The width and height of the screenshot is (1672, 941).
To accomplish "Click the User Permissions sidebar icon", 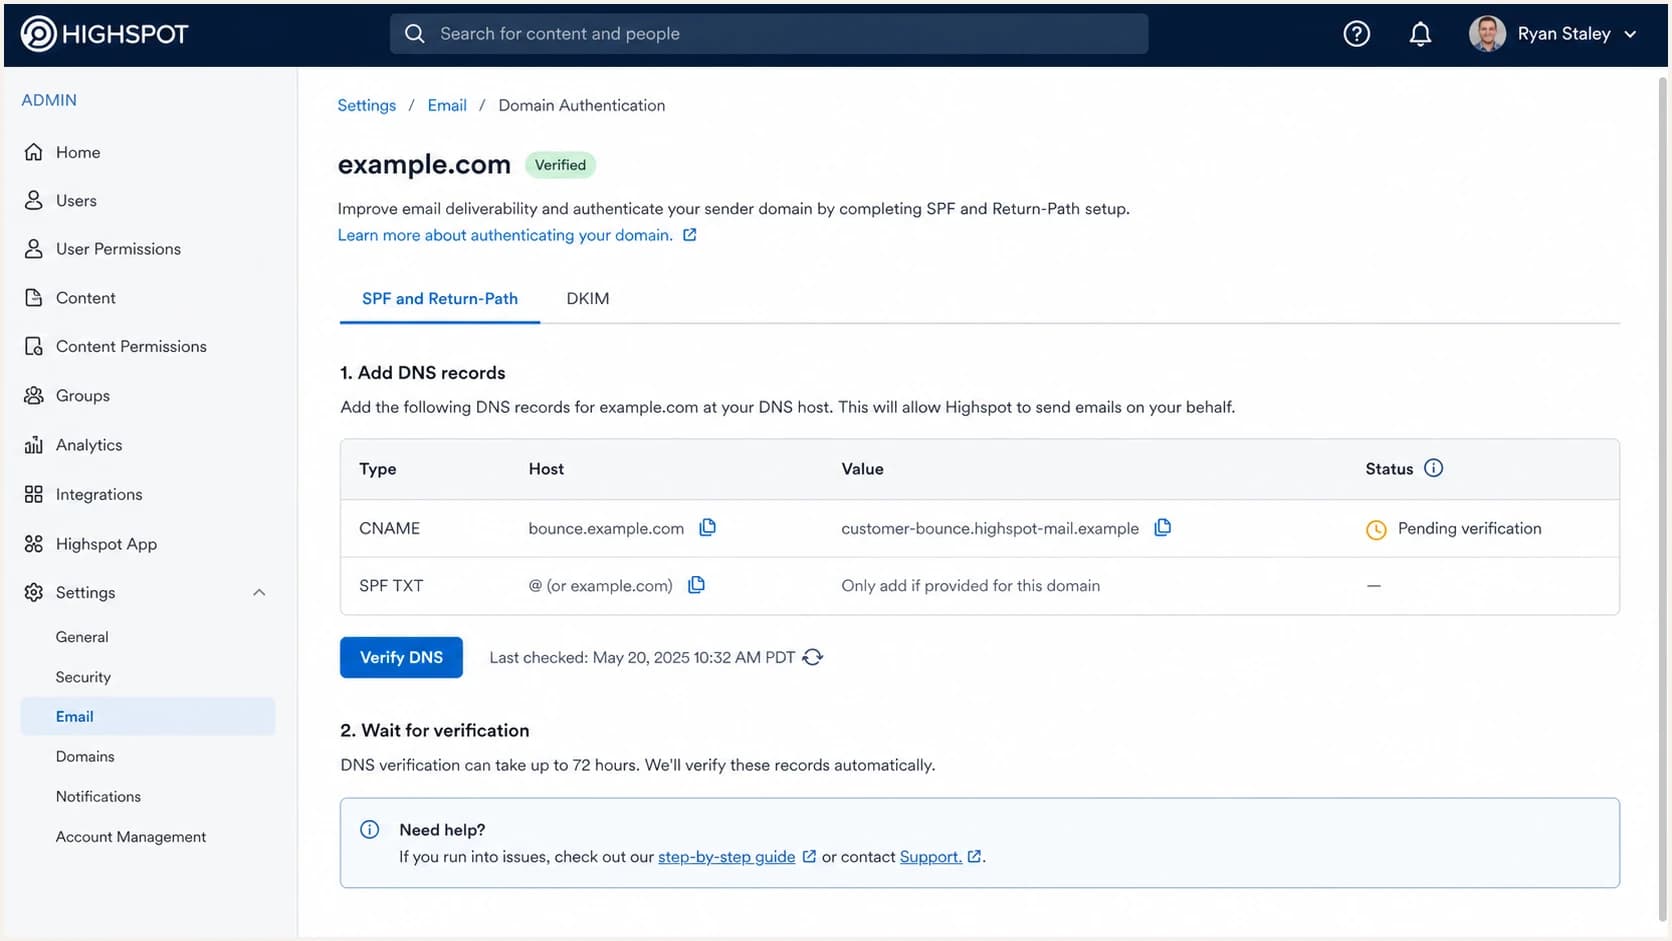I will pos(34,248).
